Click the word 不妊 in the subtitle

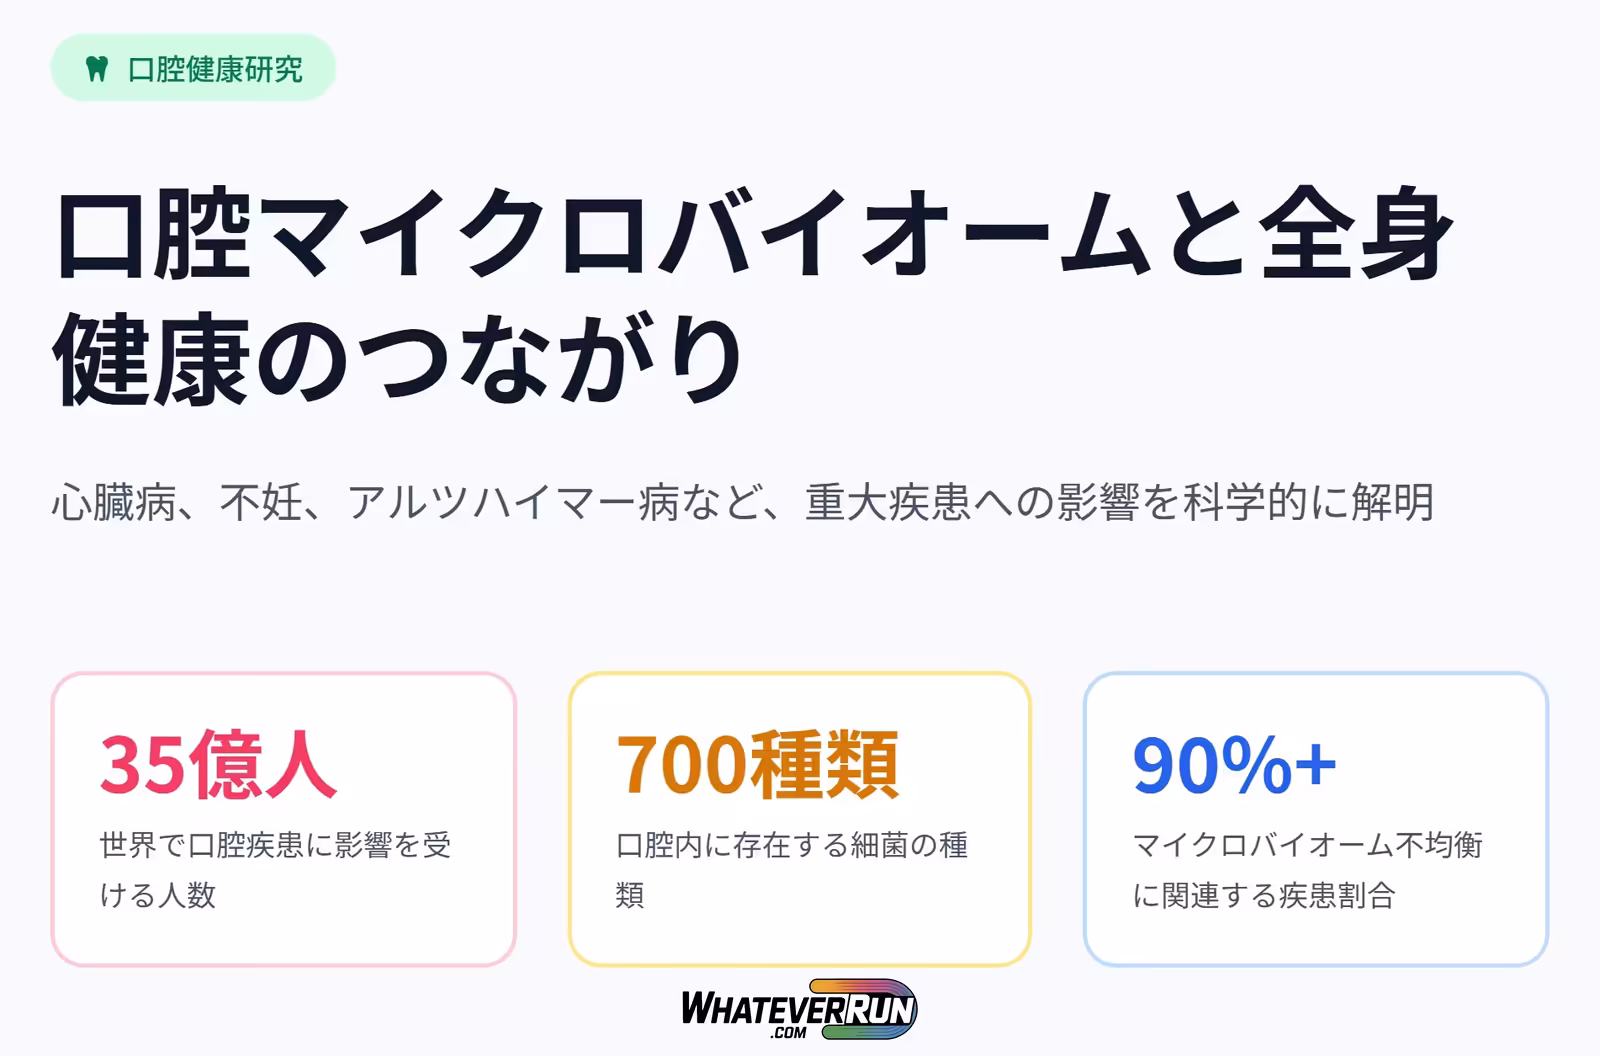coord(261,502)
